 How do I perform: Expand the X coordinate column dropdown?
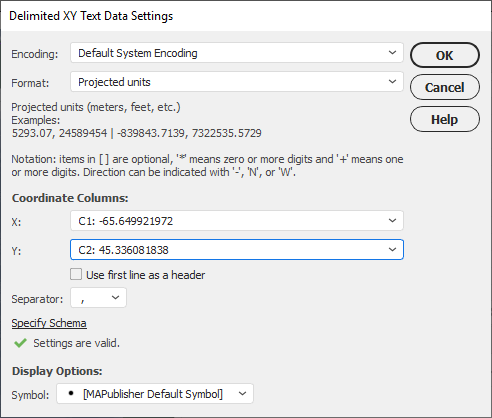tap(237, 221)
